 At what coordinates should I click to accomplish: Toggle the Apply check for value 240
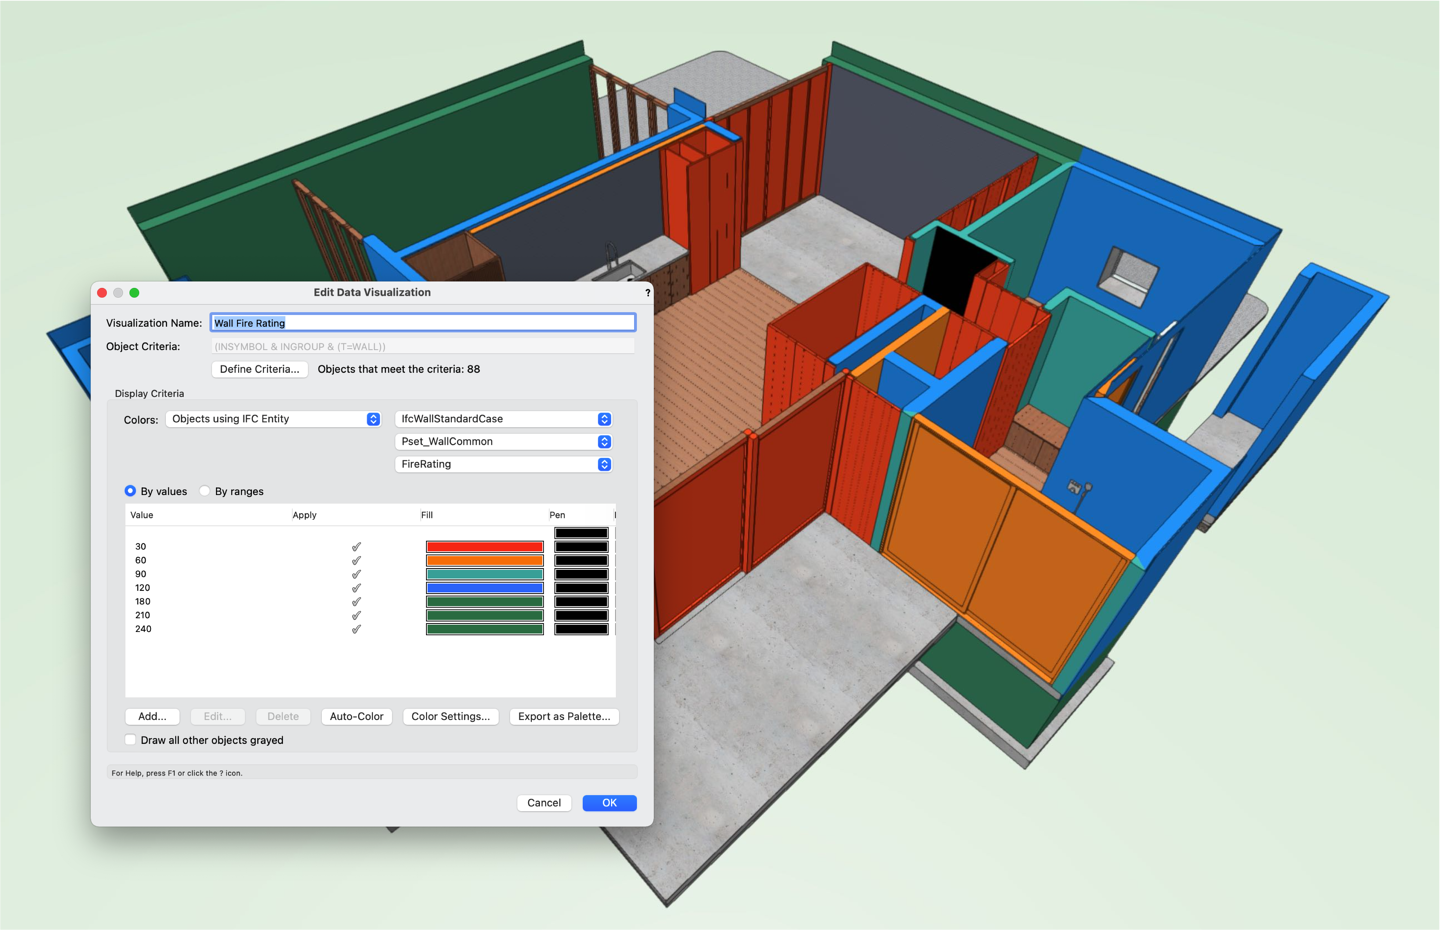click(x=356, y=629)
